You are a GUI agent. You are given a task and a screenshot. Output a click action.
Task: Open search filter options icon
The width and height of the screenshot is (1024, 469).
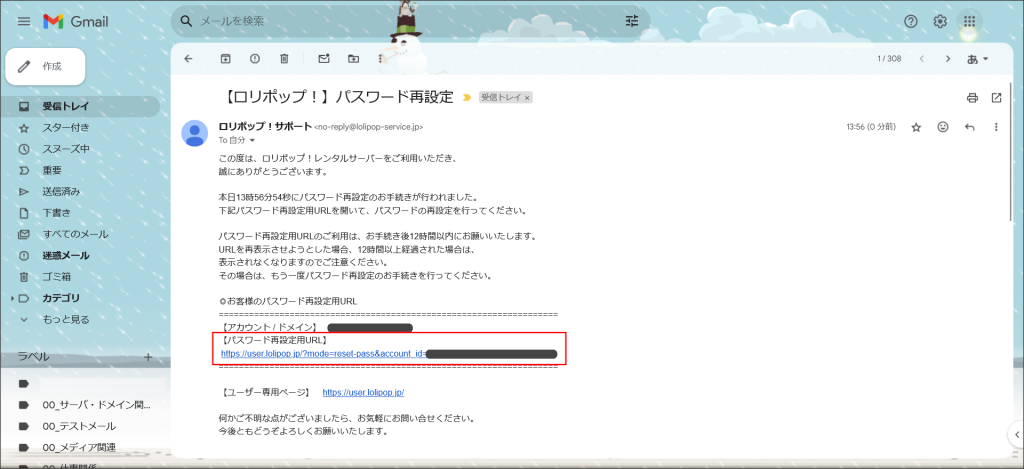(x=632, y=22)
